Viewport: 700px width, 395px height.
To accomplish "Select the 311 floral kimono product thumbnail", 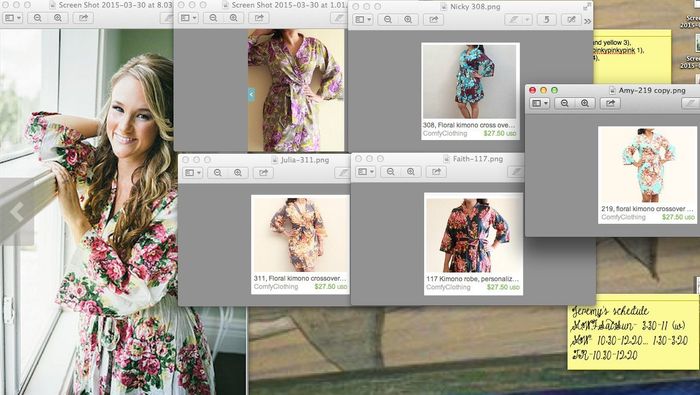I will [x=300, y=234].
